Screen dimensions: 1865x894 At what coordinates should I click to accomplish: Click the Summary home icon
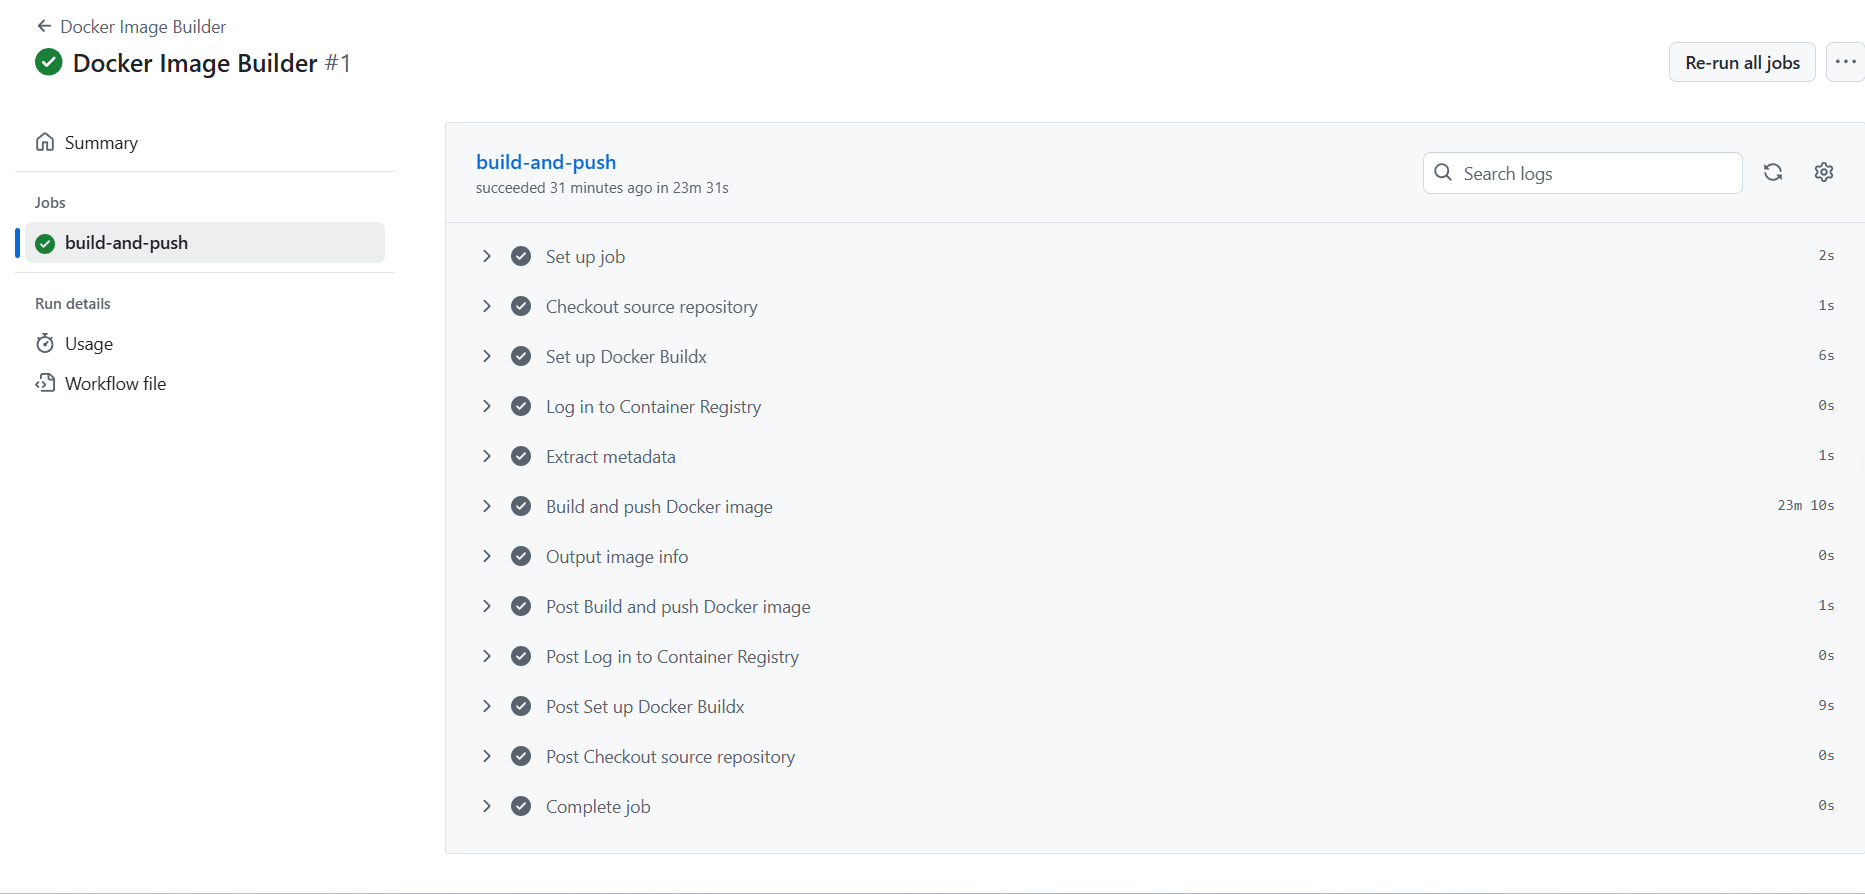click(x=45, y=142)
